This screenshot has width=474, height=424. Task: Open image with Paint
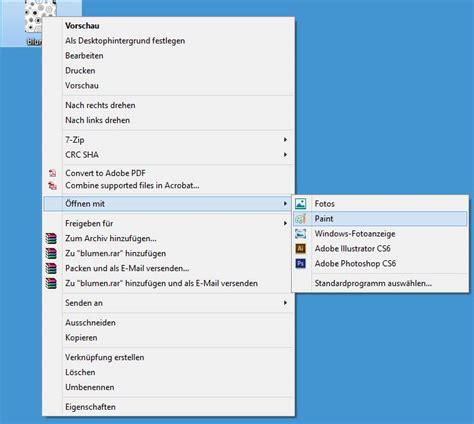(x=380, y=219)
